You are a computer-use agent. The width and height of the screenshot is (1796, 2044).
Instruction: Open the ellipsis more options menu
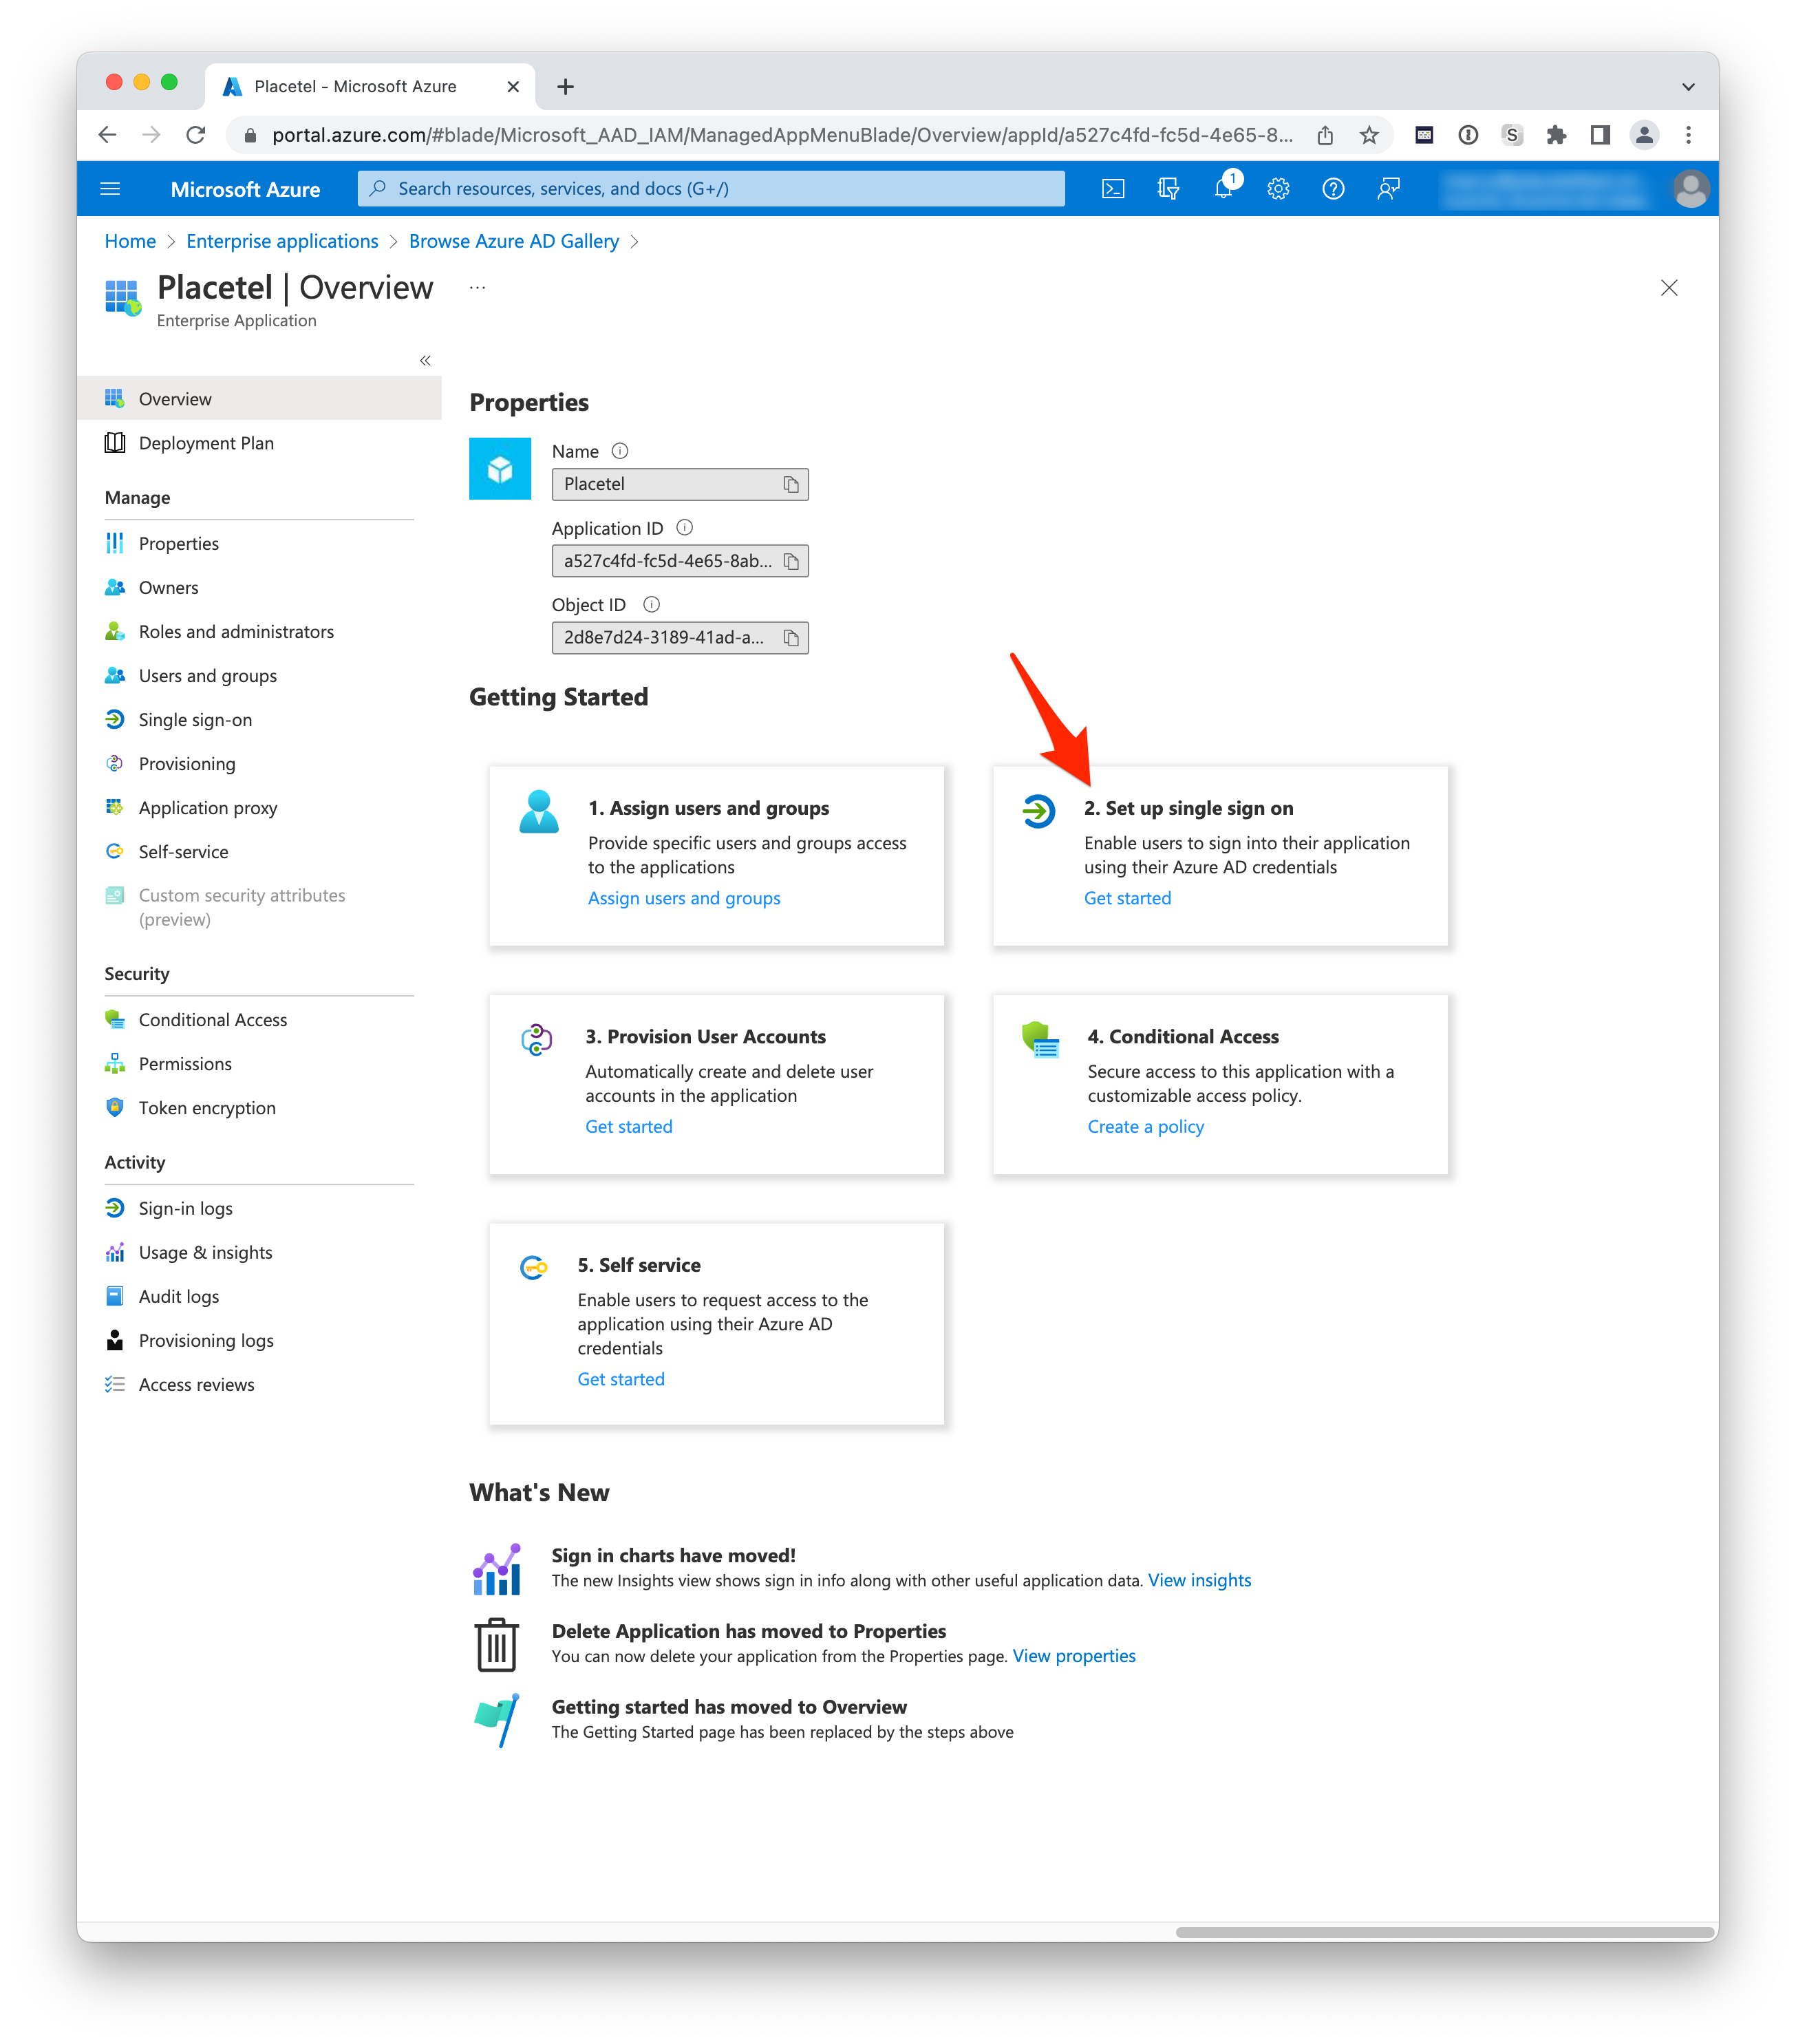click(478, 288)
